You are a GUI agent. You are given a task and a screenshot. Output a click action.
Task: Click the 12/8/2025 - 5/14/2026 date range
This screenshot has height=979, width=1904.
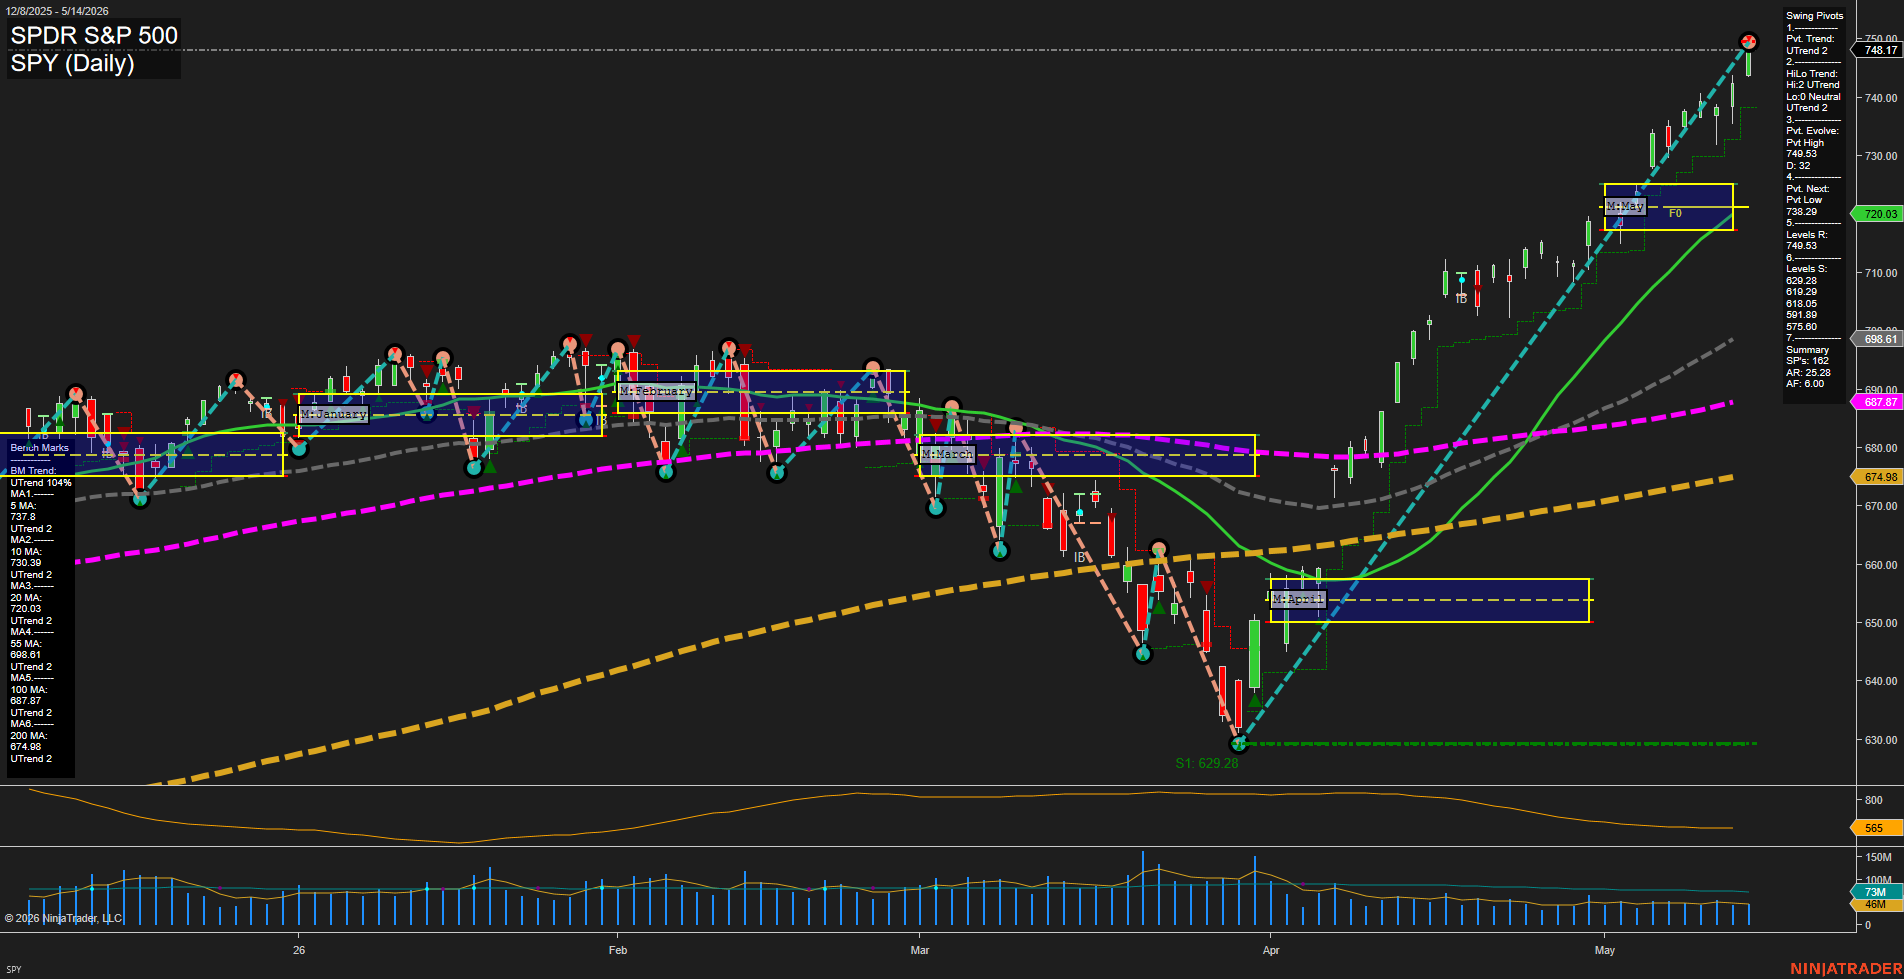click(x=57, y=11)
